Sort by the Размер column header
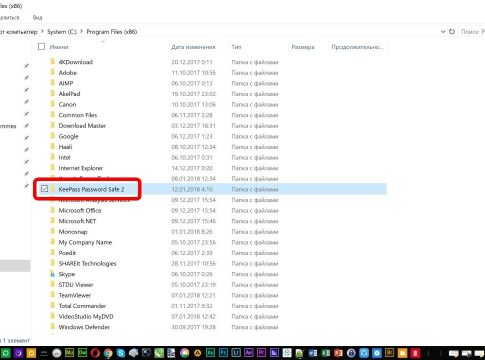This screenshot has height=360, width=485. click(303, 47)
